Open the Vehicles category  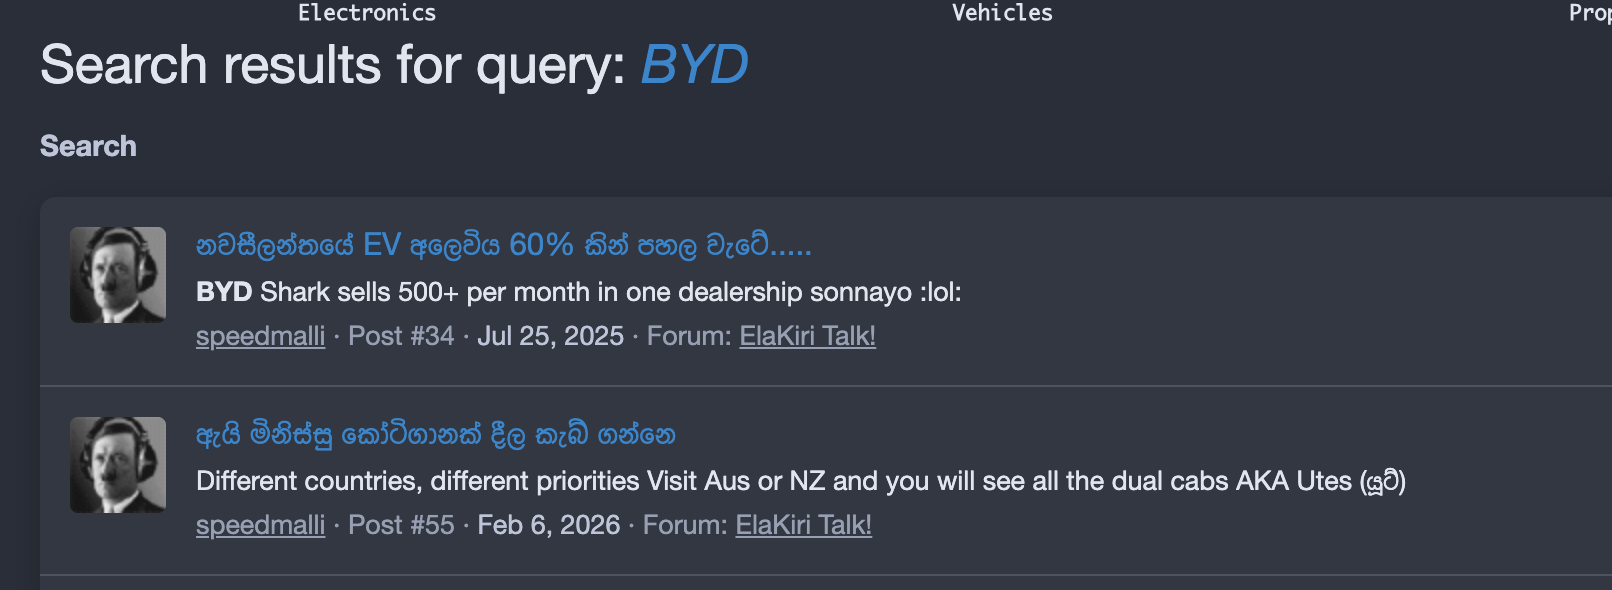[x=1002, y=13]
